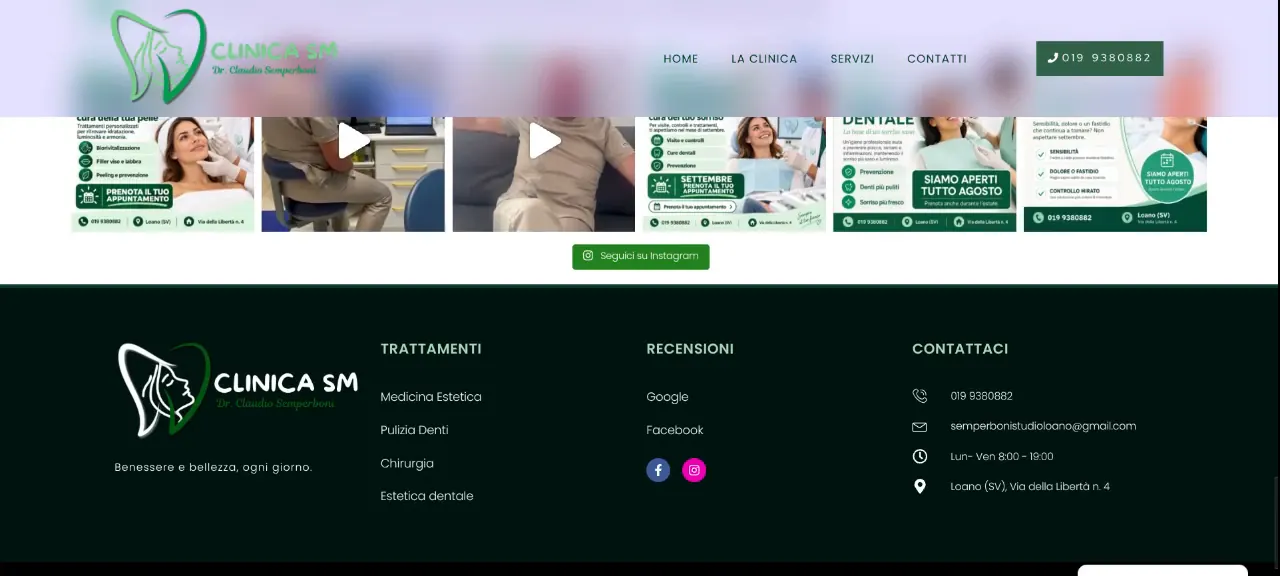Click the Seguici su Instagram button
Image resolution: width=1280 pixels, height=576 pixels.
click(641, 256)
